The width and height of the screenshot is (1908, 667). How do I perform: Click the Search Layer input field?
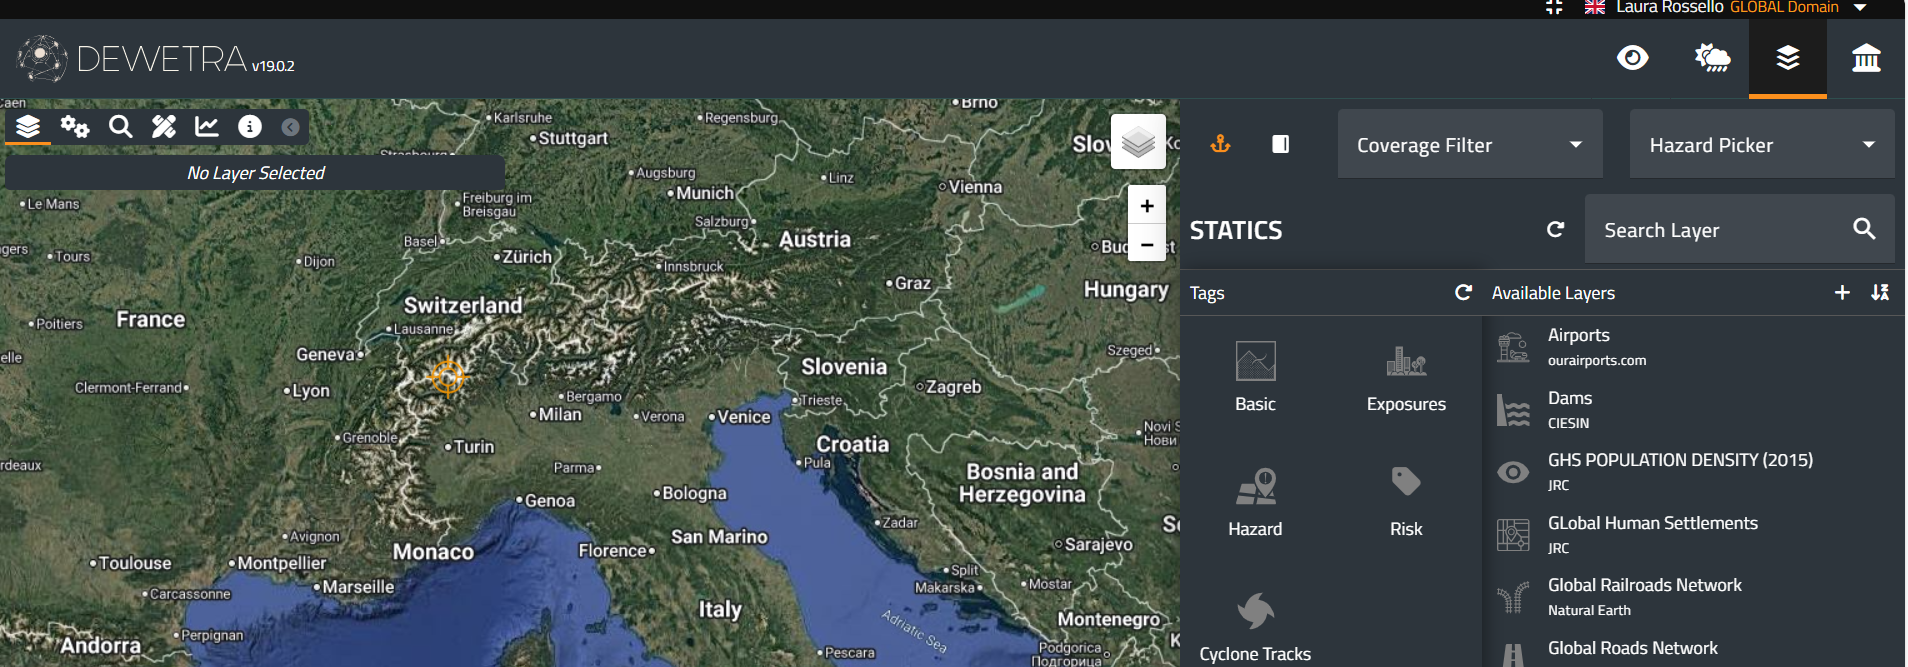click(1720, 230)
